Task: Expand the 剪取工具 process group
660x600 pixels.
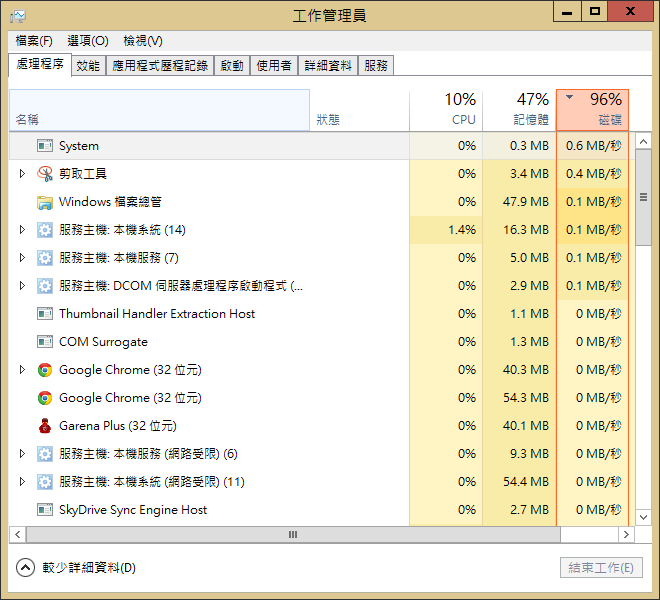Action: (x=22, y=173)
